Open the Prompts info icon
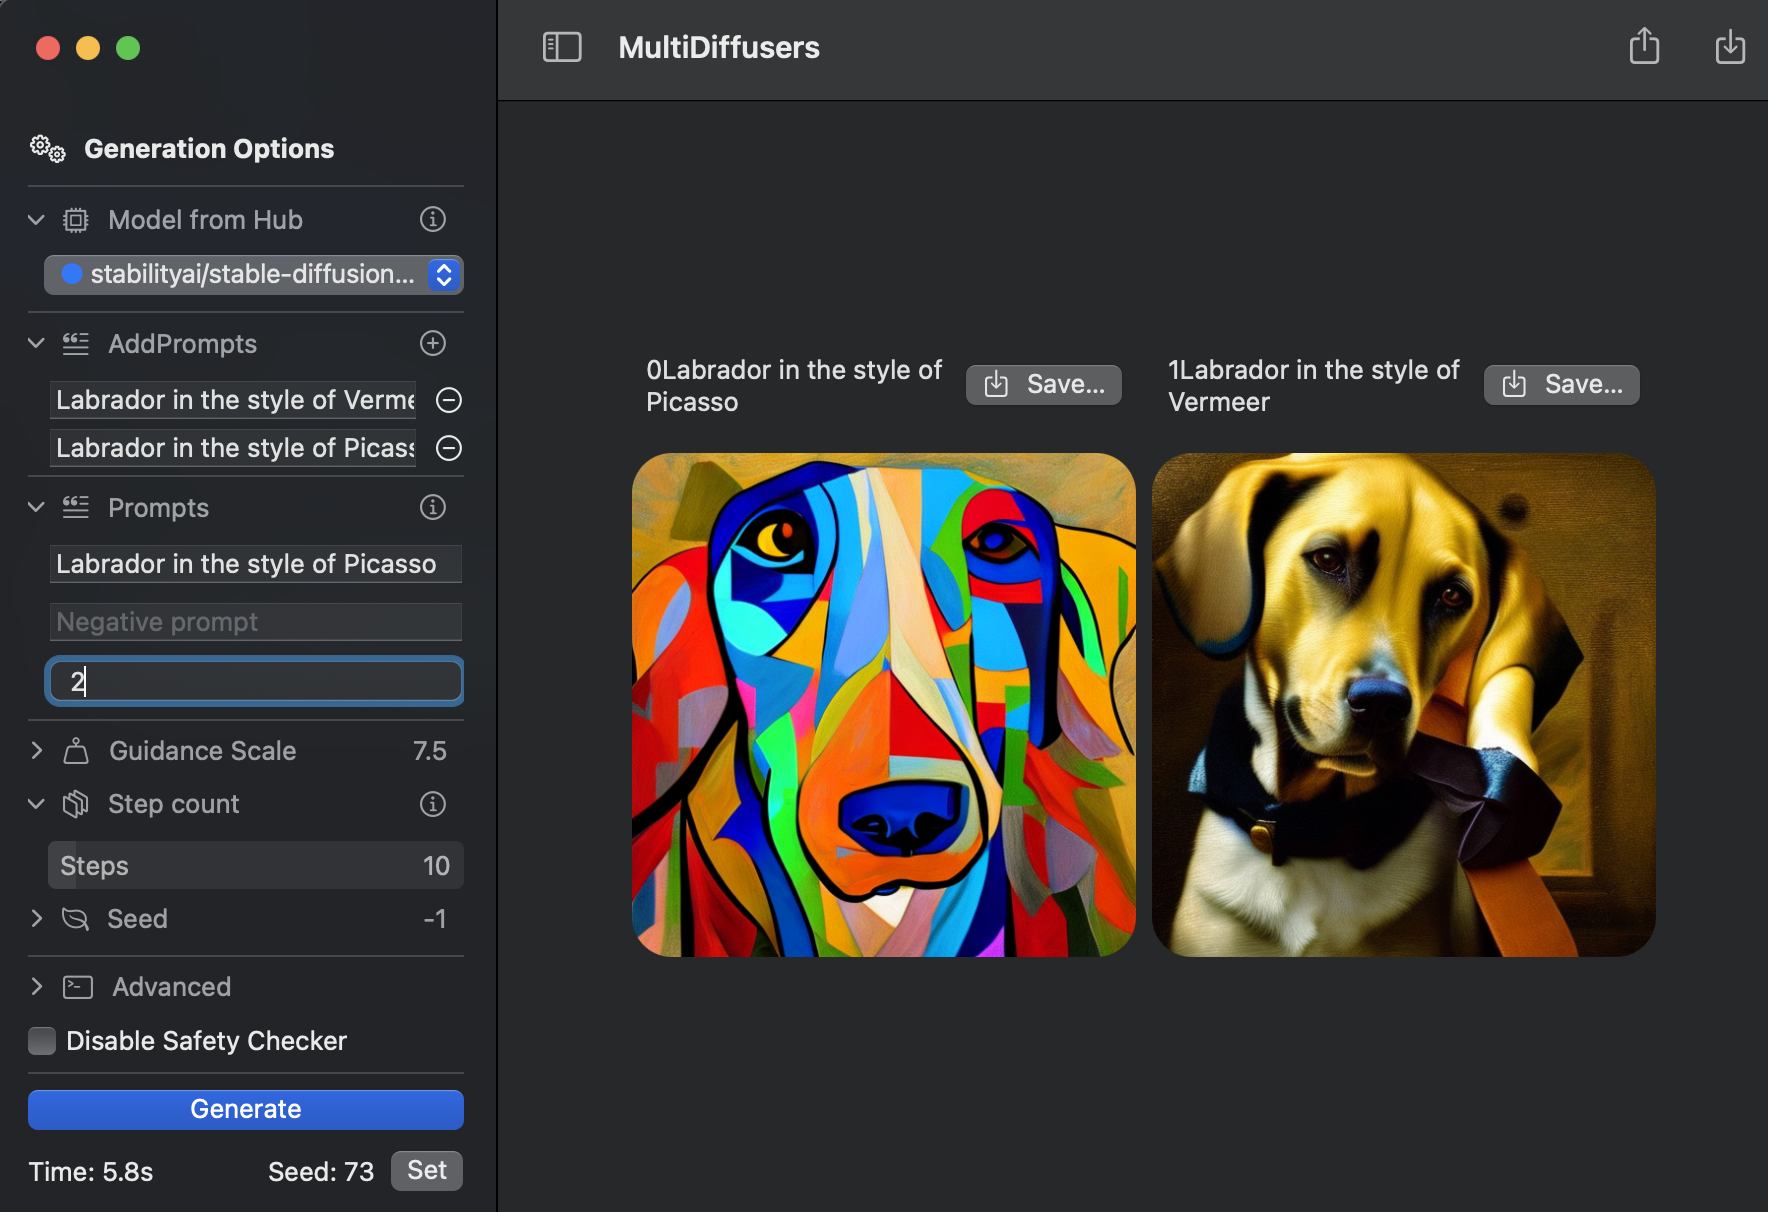The height and width of the screenshot is (1212, 1768). (433, 507)
